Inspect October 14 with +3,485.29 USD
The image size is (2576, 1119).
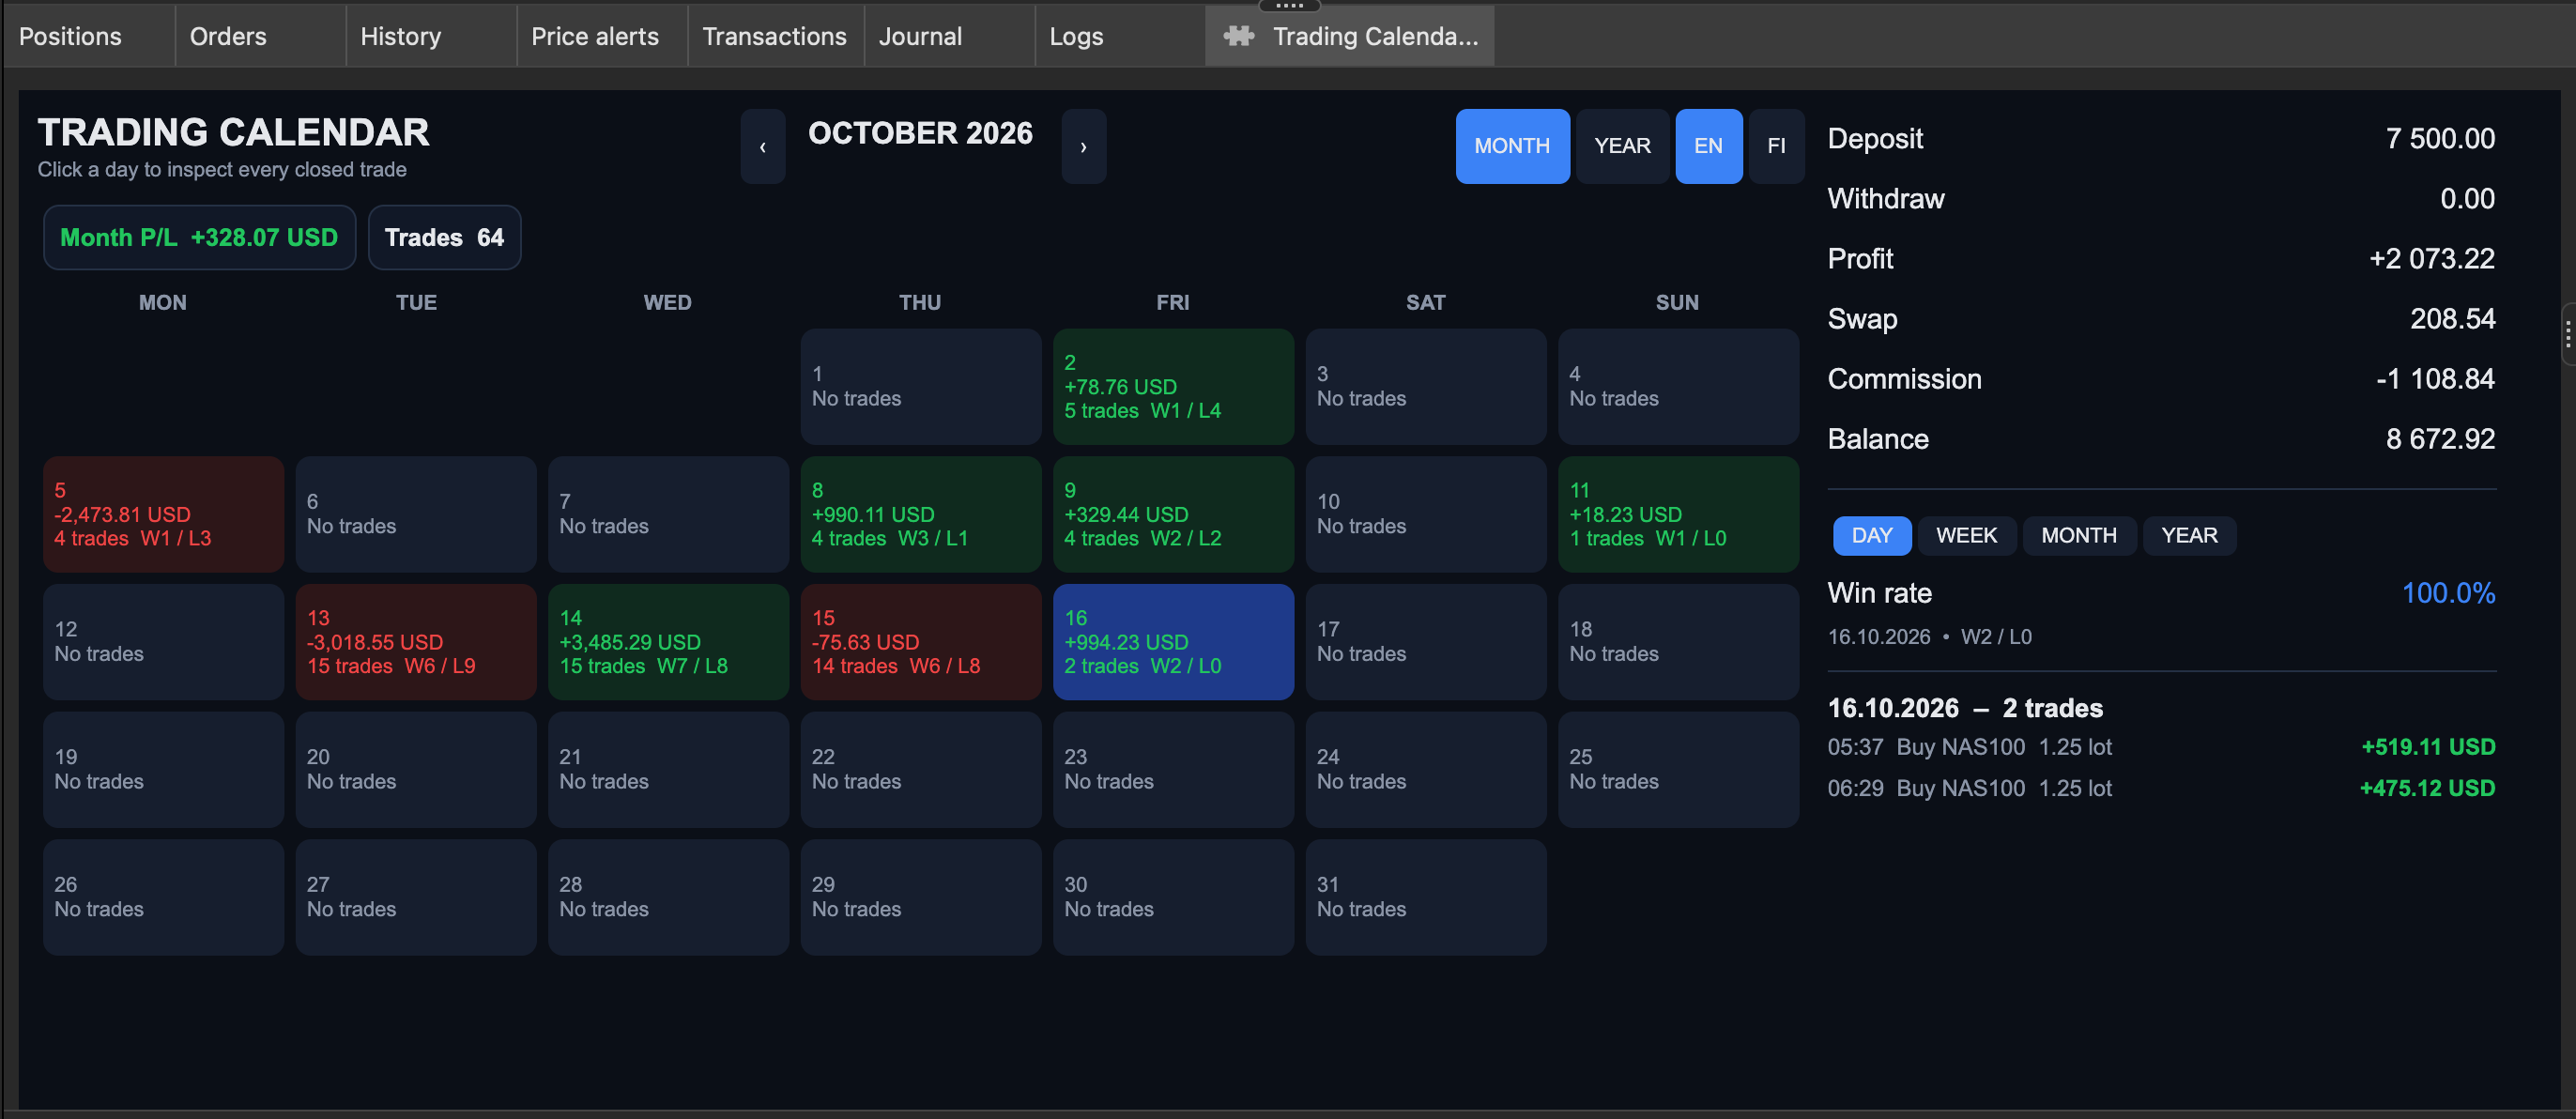point(668,642)
